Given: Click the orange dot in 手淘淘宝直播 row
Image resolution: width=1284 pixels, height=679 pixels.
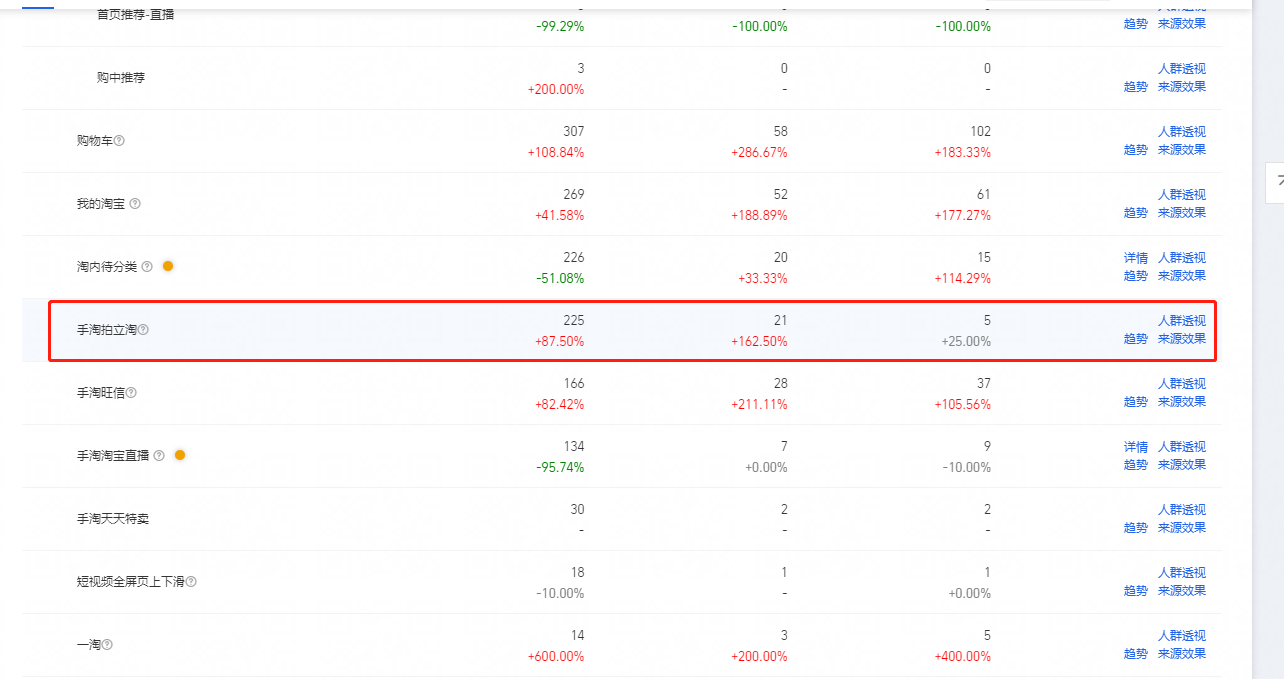Looking at the screenshot, I should coord(180,455).
